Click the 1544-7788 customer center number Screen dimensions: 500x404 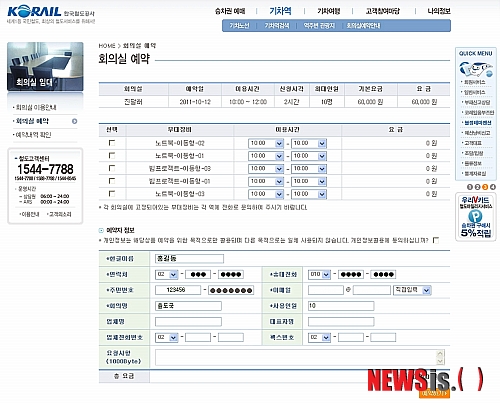pyautogui.click(x=45, y=169)
